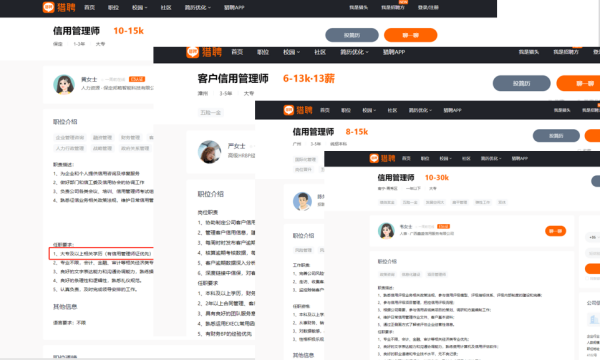Screen dimensions: 600x360
Task: Open 职位 in the 6-13k page navbar
Action: (263, 52)
